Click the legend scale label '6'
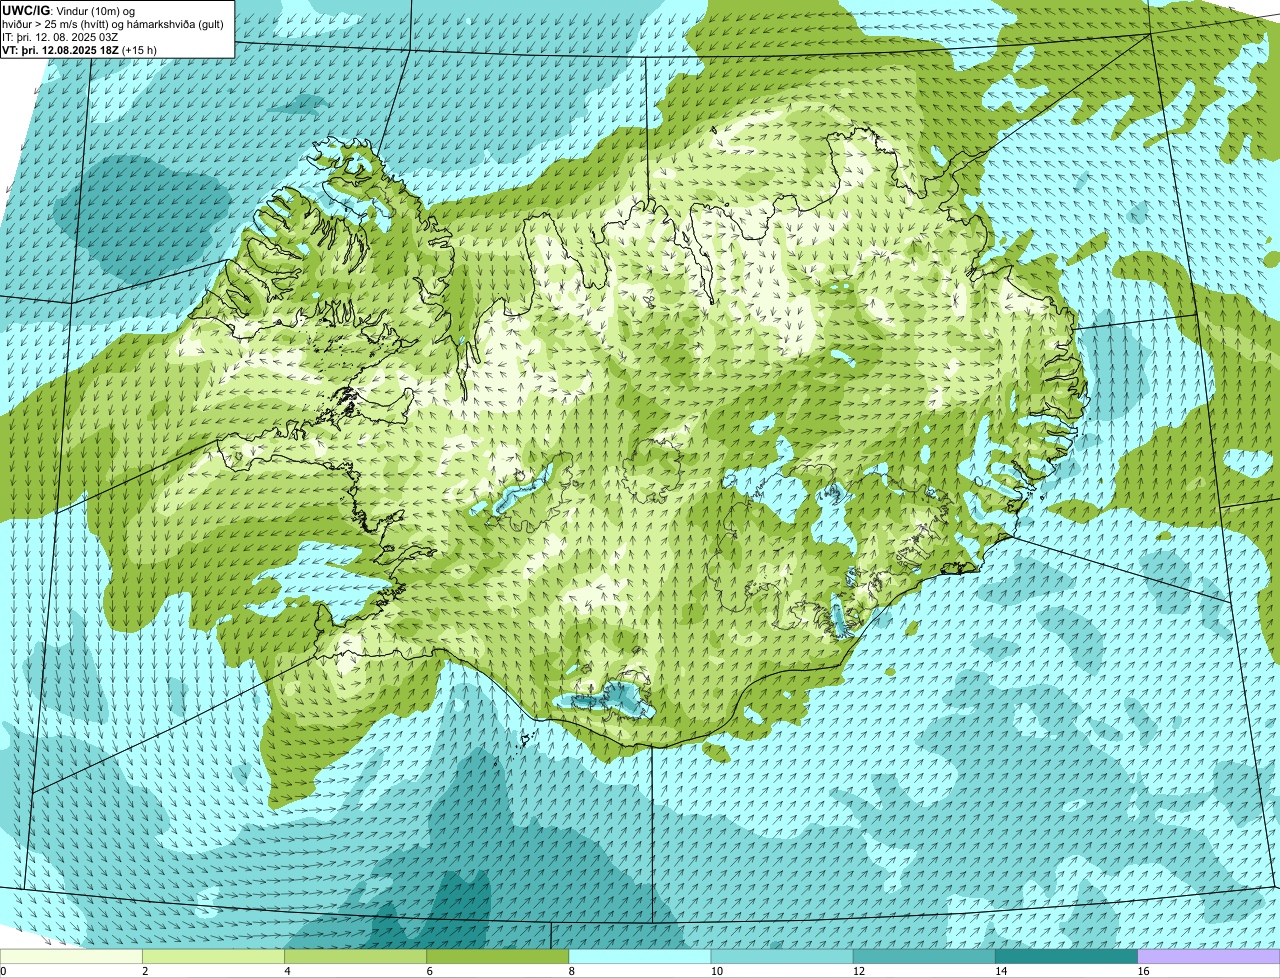The image size is (1280, 978). pyautogui.click(x=429, y=971)
